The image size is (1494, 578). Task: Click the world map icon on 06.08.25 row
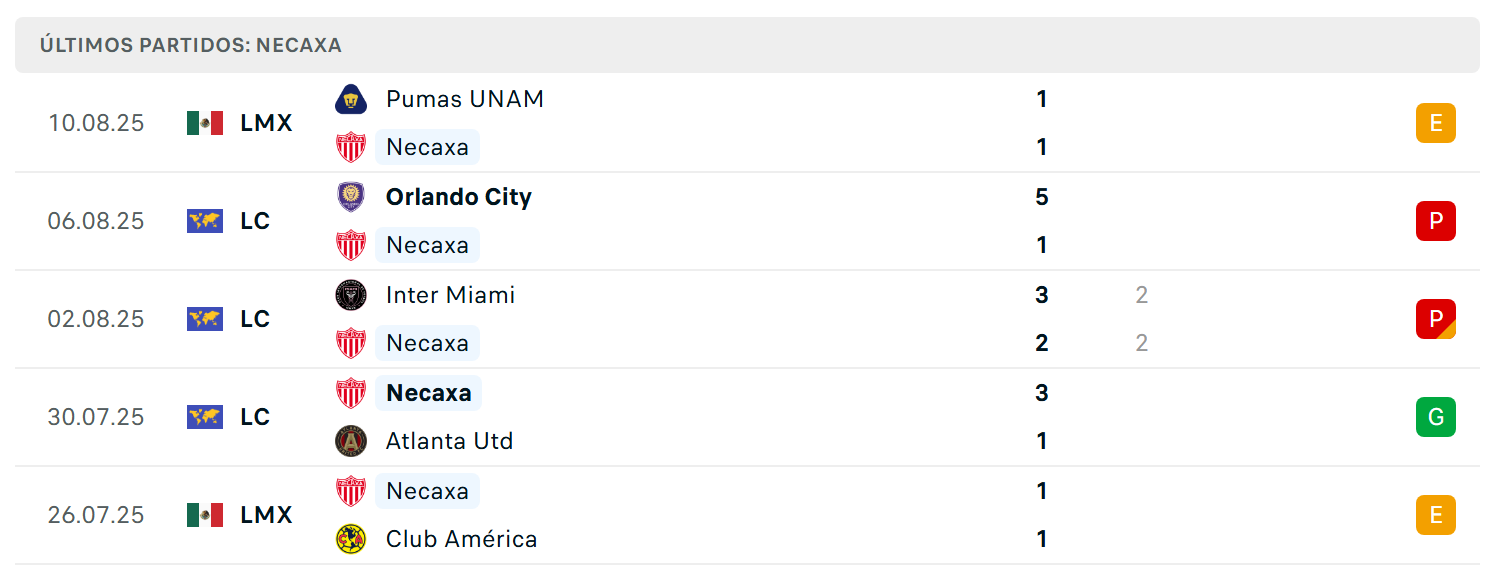click(205, 221)
